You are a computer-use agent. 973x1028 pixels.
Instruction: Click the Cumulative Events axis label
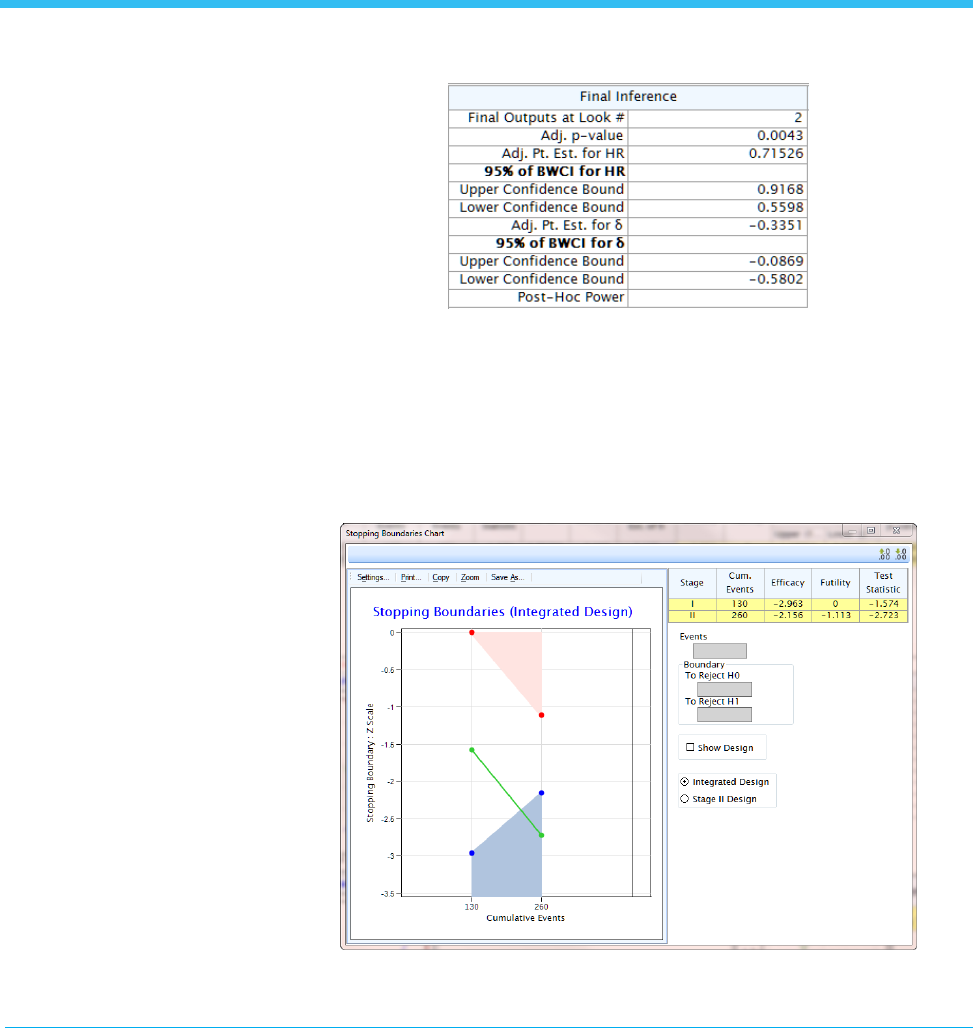pos(525,918)
